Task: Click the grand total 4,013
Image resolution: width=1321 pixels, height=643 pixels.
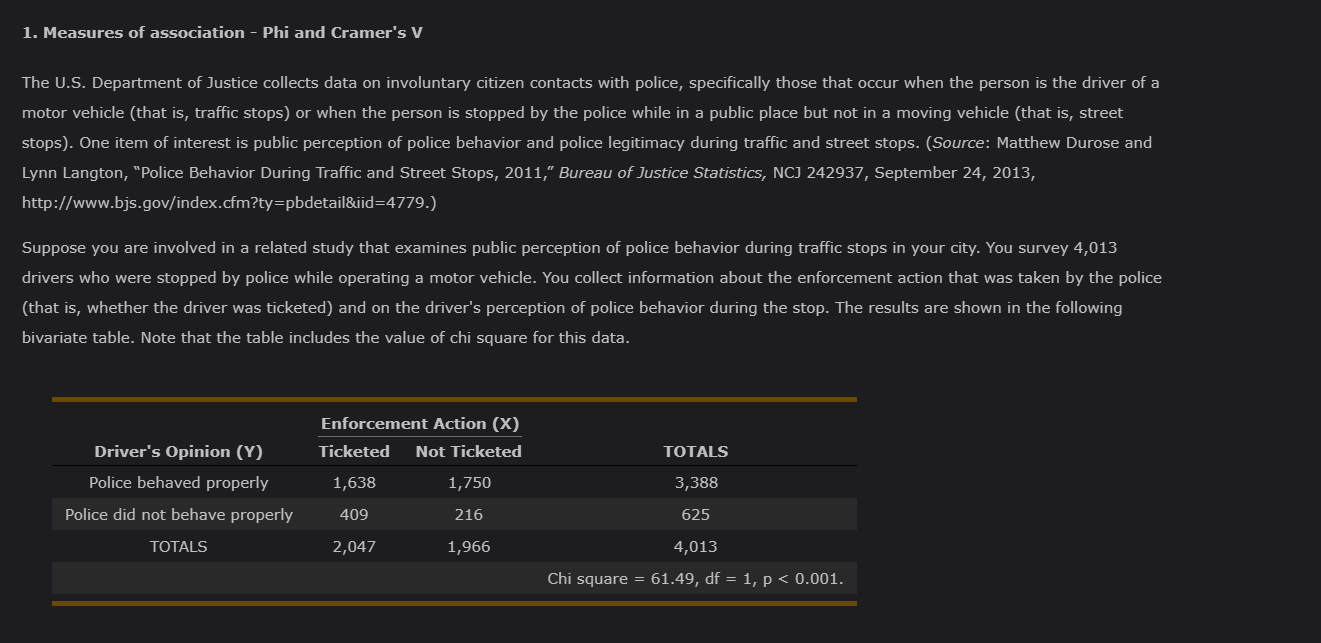Action: coord(696,547)
